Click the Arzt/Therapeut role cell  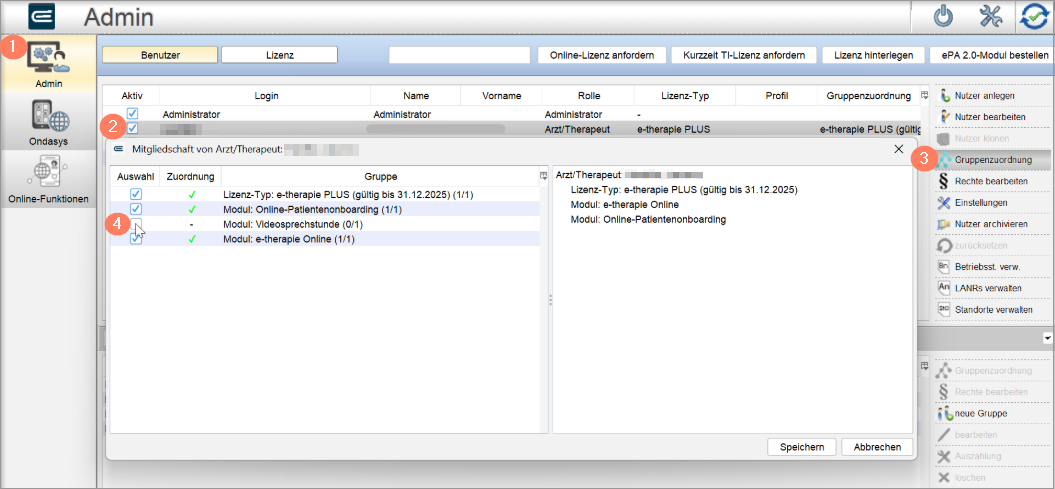tap(577, 128)
